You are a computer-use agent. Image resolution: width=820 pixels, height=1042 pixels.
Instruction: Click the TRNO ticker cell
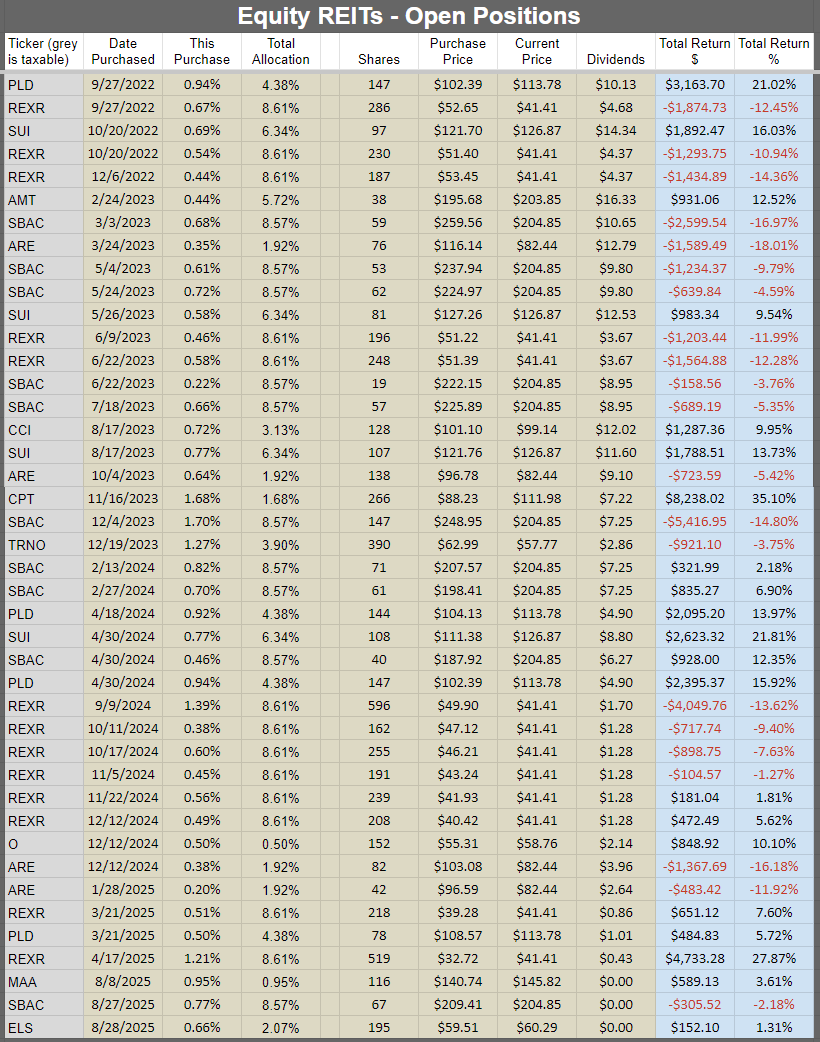[x=44, y=545]
